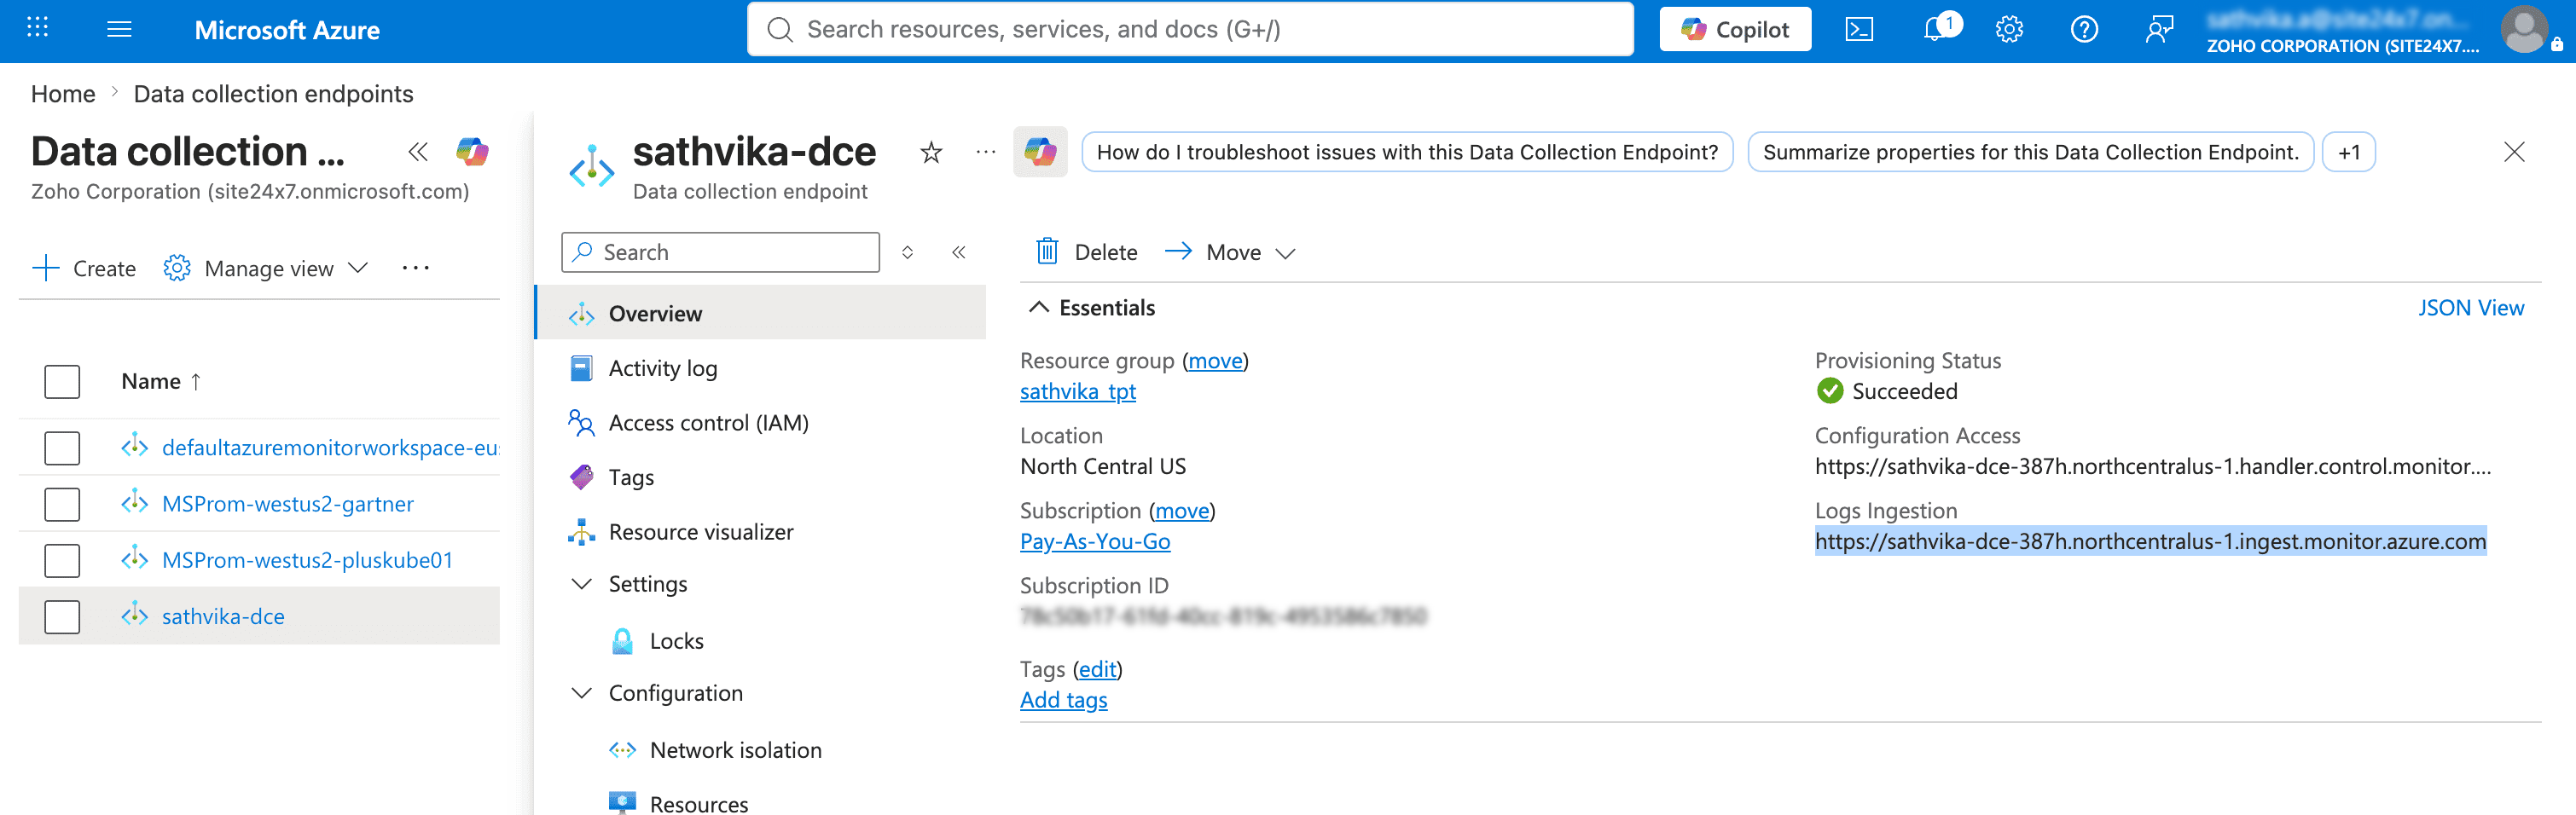Go to Home breadcrumb
Screen dimensions: 2576x815
click(63, 93)
